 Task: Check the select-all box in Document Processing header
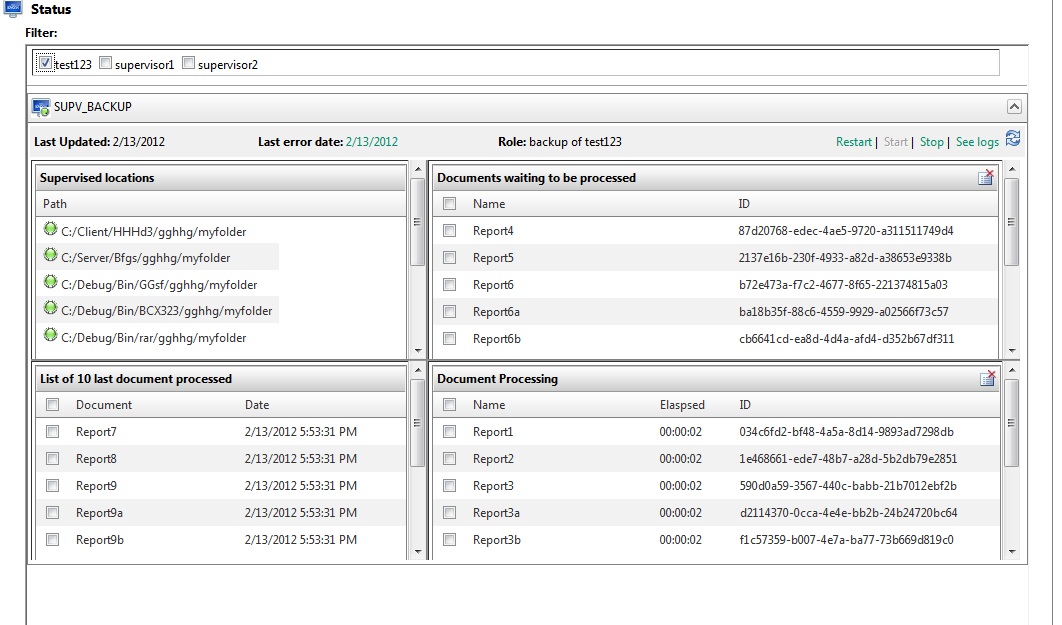(449, 405)
